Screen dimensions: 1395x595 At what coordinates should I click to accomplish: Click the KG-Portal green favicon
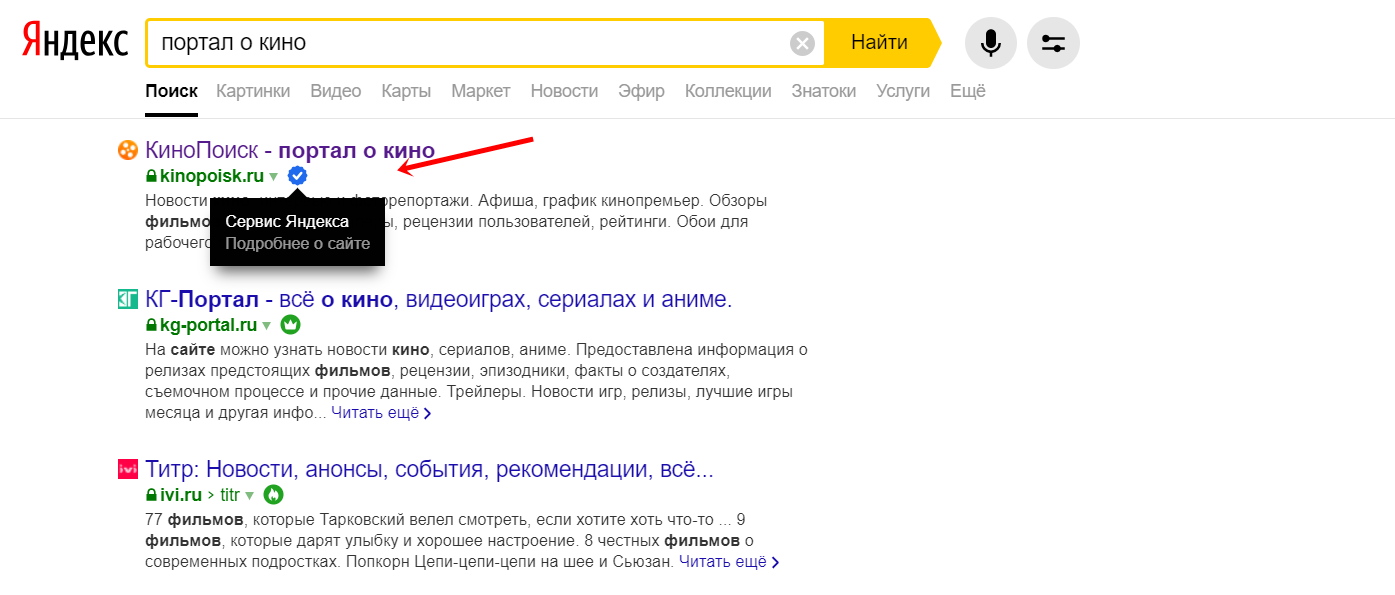click(x=127, y=299)
